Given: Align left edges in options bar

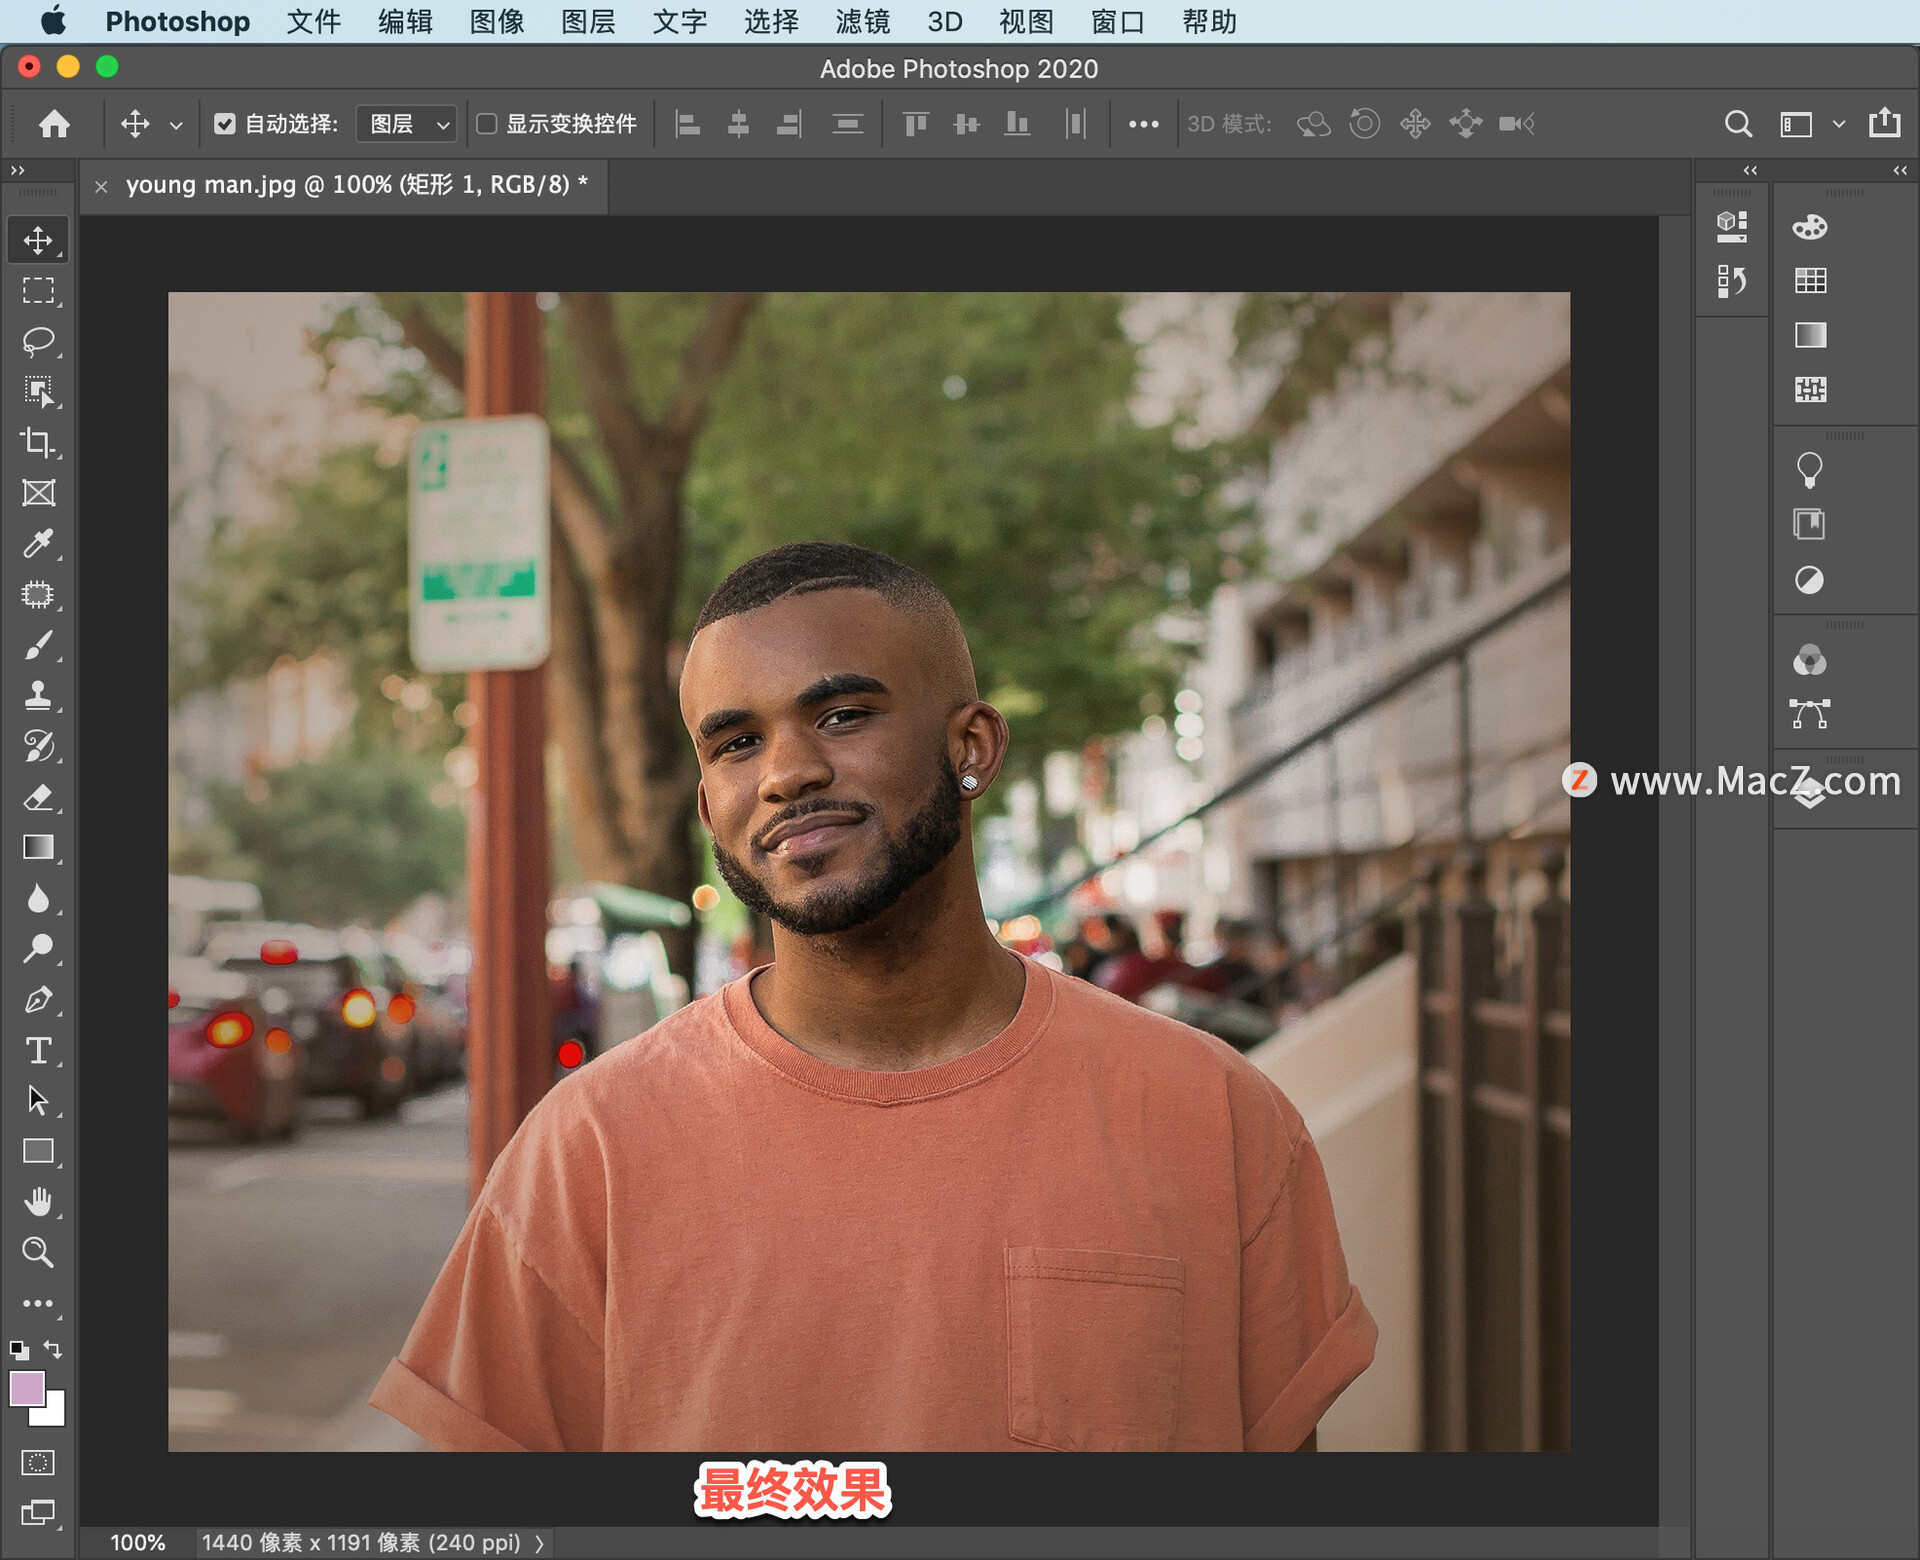Looking at the screenshot, I should coord(687,124).
